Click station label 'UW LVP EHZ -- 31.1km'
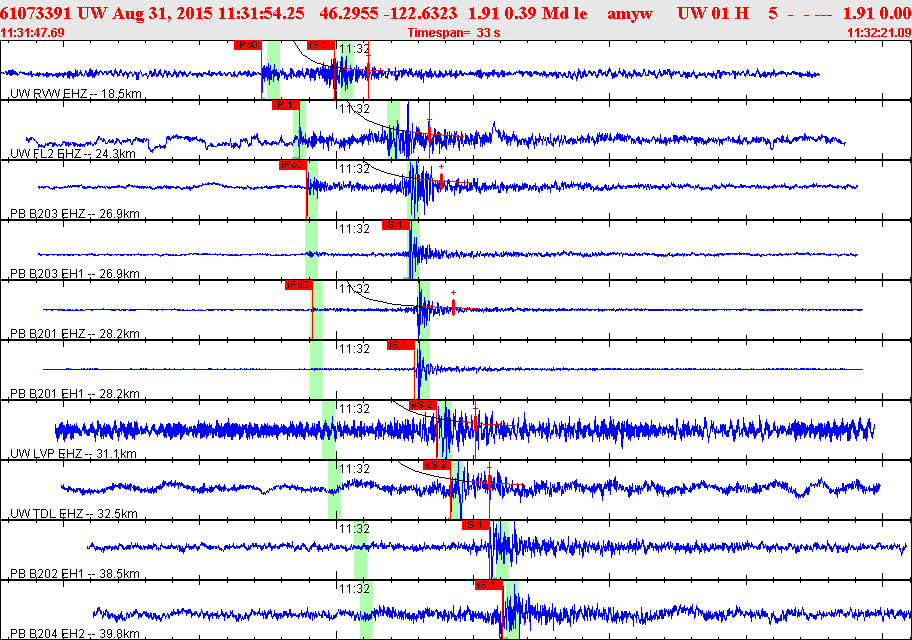The height and width of the screenshot is (640, 912). 73,453
